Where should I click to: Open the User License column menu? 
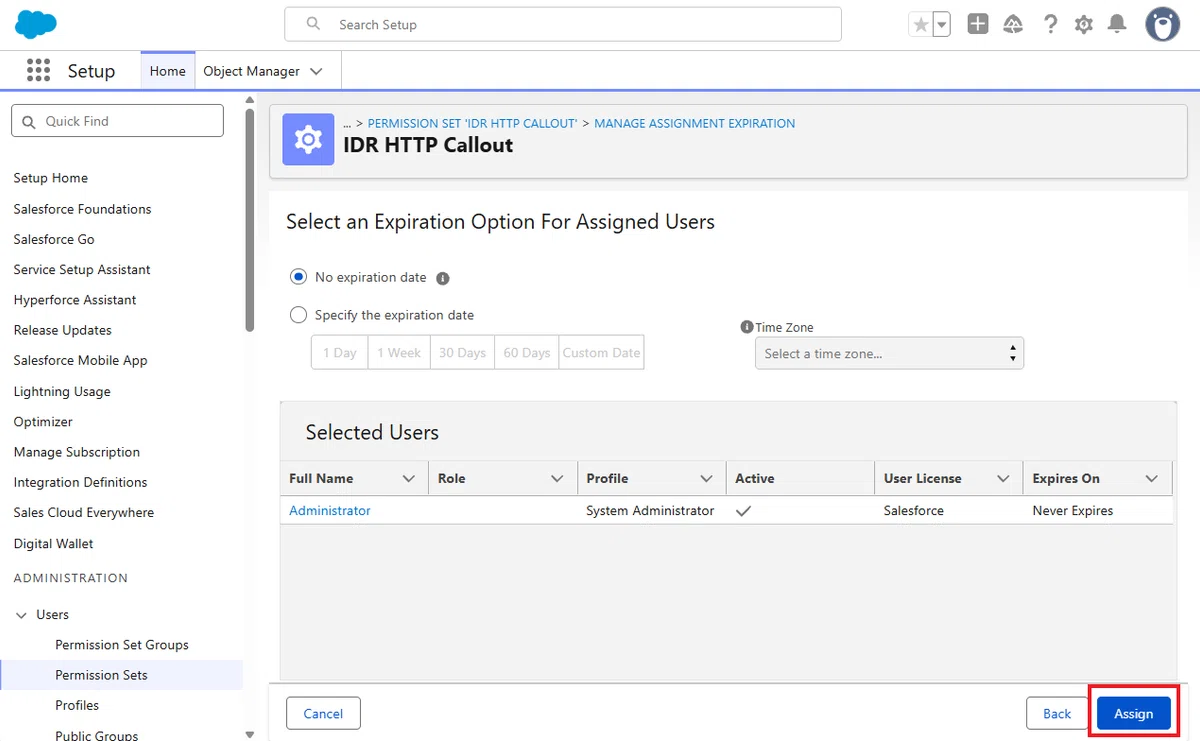1003,479
